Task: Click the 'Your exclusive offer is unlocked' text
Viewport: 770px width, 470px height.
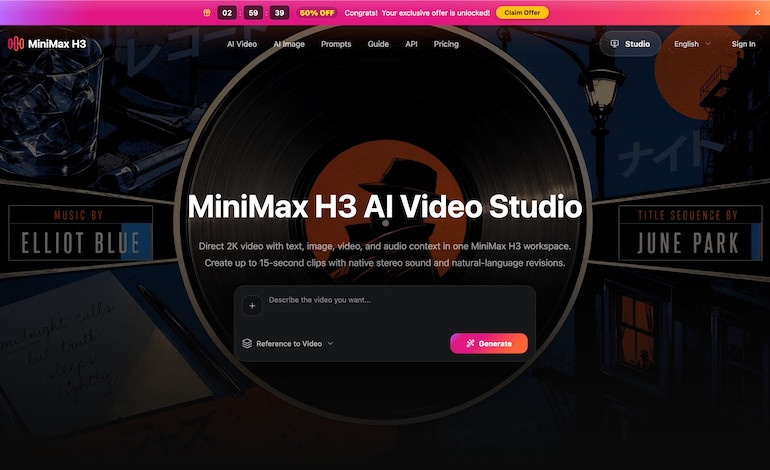Action: click(436, 13)
